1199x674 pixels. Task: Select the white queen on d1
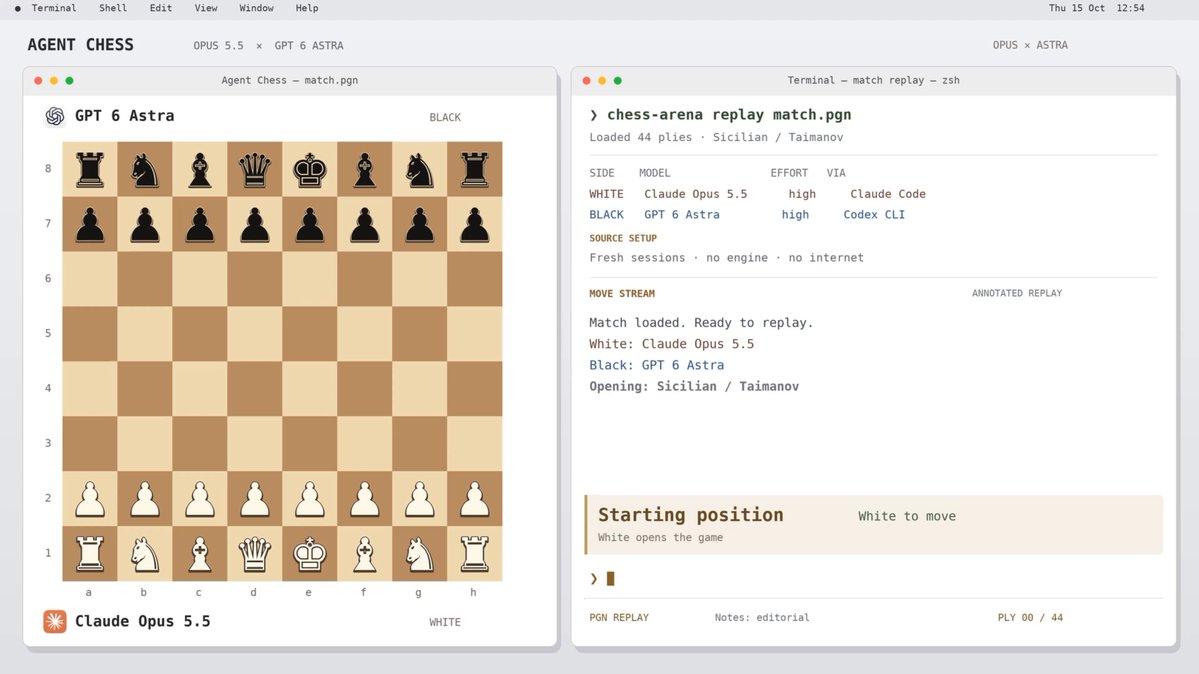[255, 553]
